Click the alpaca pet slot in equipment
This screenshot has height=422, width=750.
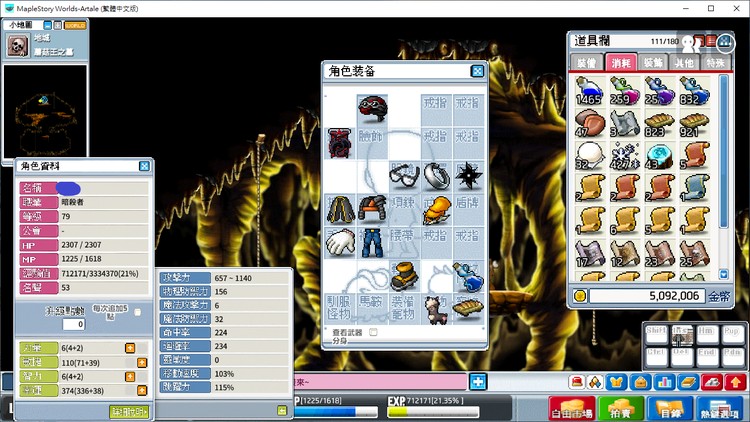[x=436, y=309]
